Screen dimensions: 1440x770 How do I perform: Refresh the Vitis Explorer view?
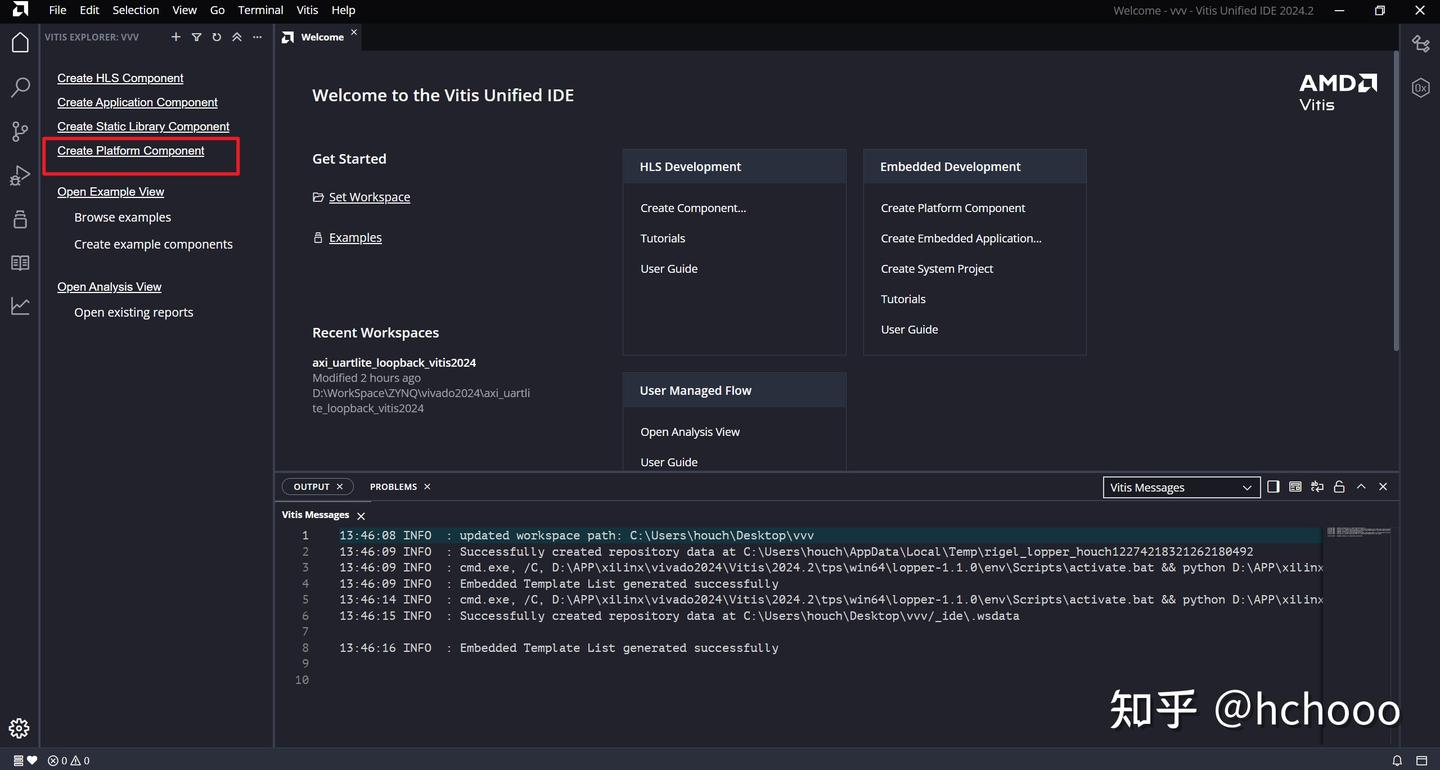(x=216, y=37)
